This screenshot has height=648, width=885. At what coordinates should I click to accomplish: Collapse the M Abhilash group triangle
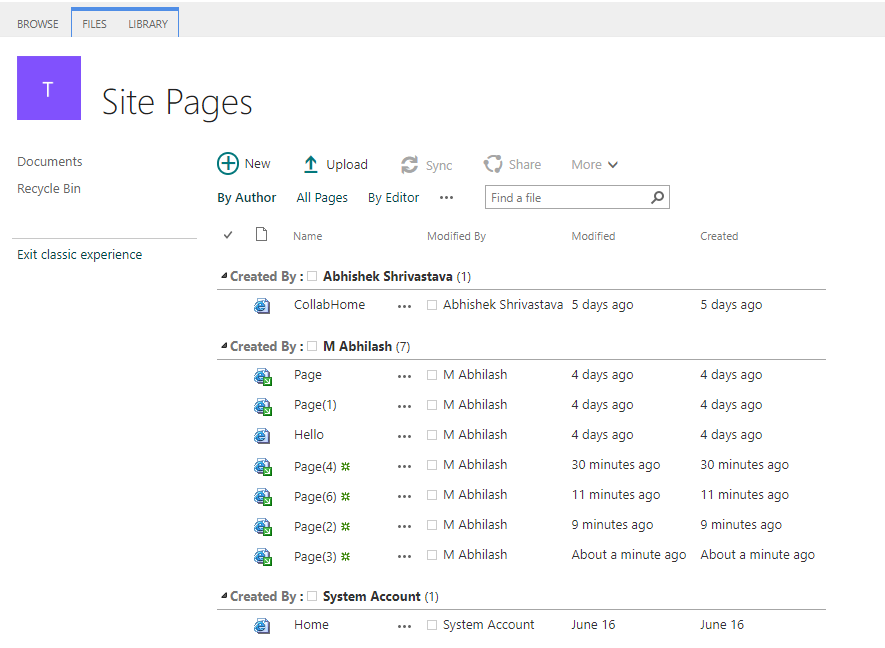[x=224, y=346]
